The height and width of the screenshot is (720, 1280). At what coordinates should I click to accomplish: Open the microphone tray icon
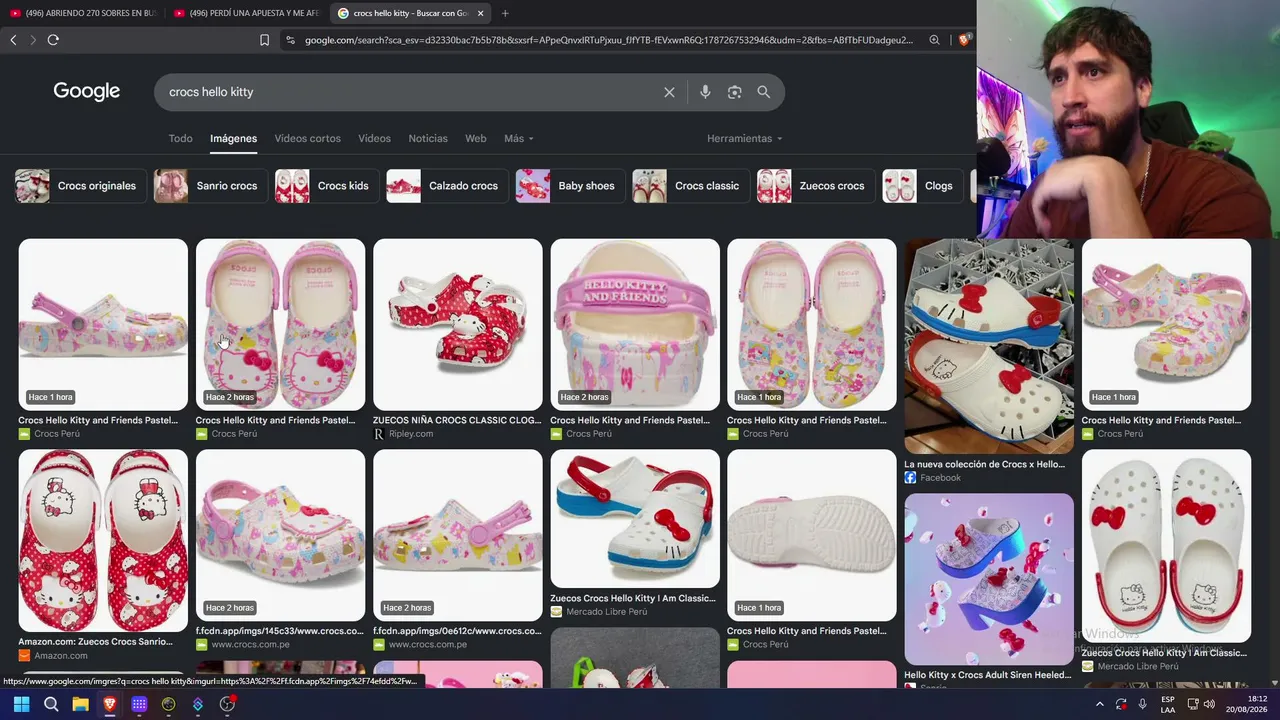1142,704
